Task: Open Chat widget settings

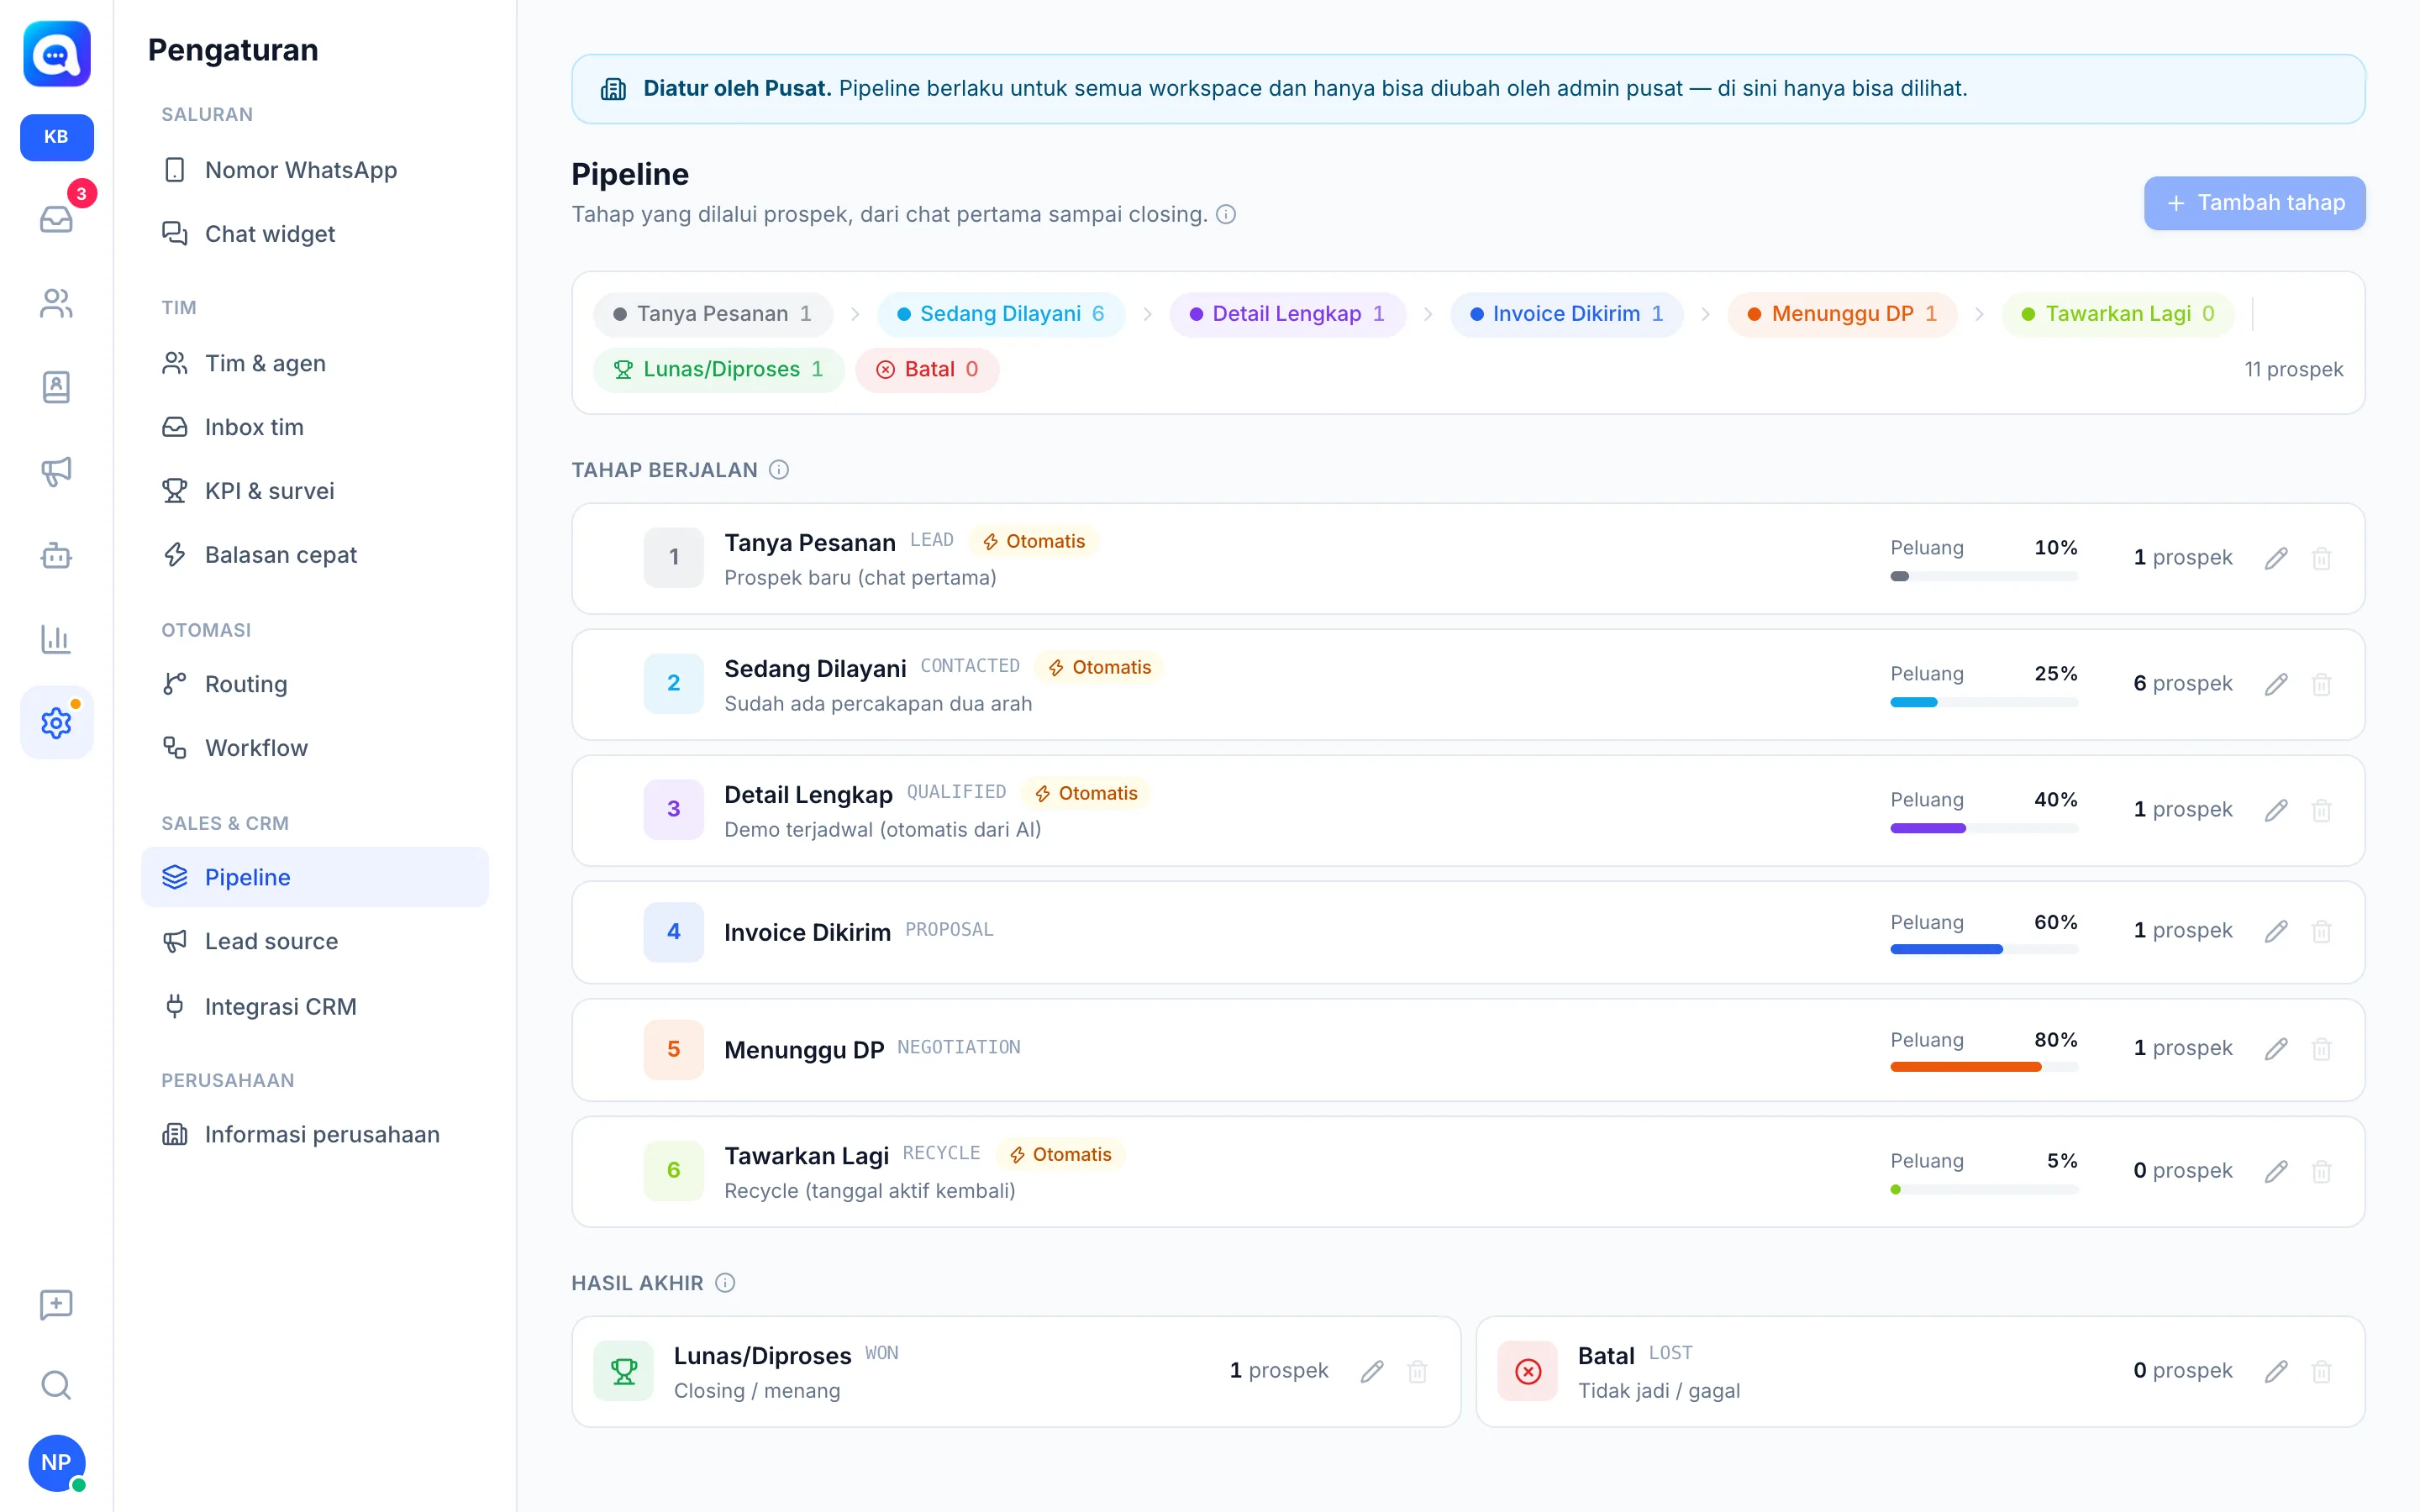Action: [x=315, y=234]
